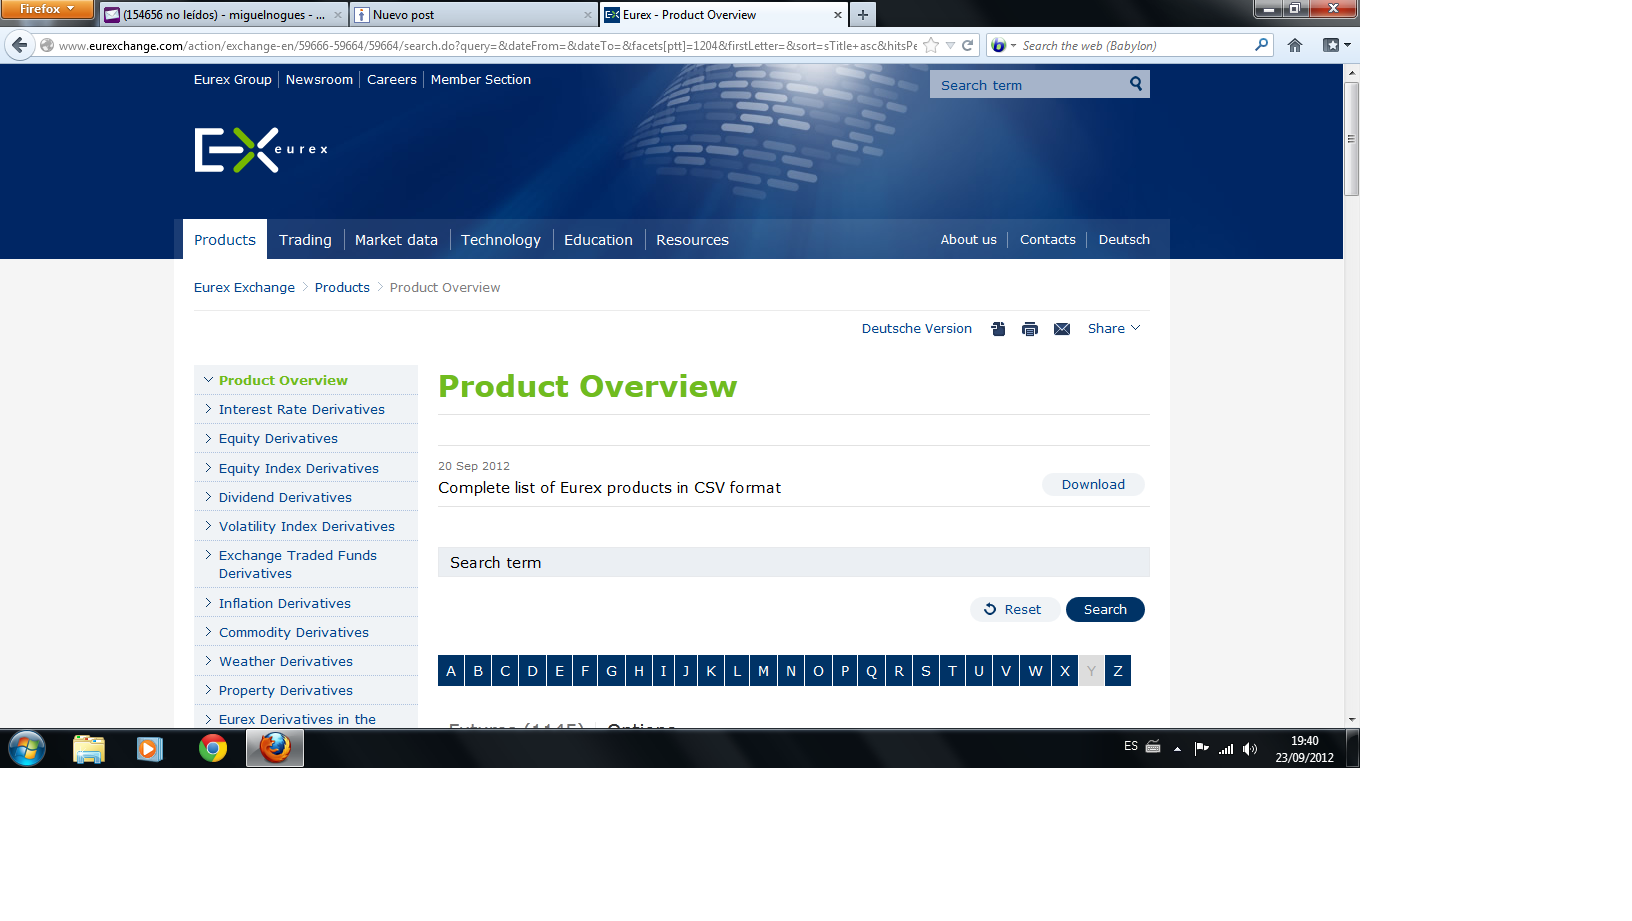The width and height of the screenshot is (1632, 921).
Task: Open media player from taskbar
Action: point(150,748)
